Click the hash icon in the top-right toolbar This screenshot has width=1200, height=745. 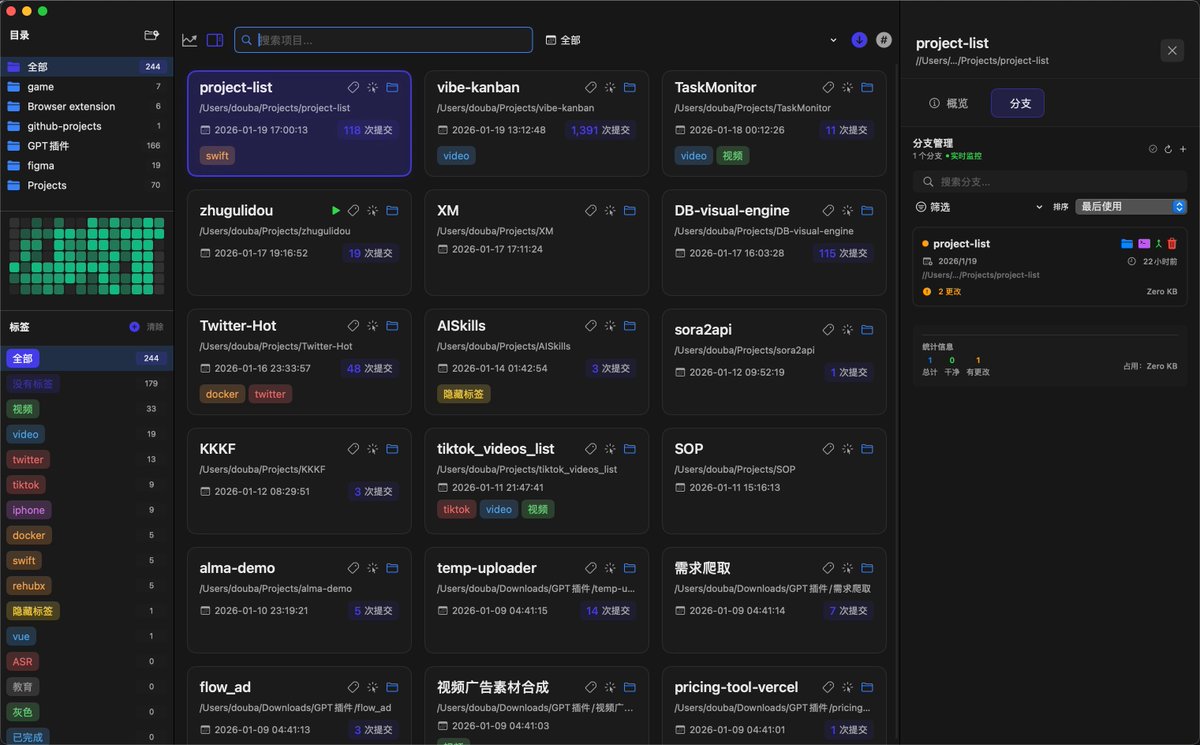[x=883, y=39]
